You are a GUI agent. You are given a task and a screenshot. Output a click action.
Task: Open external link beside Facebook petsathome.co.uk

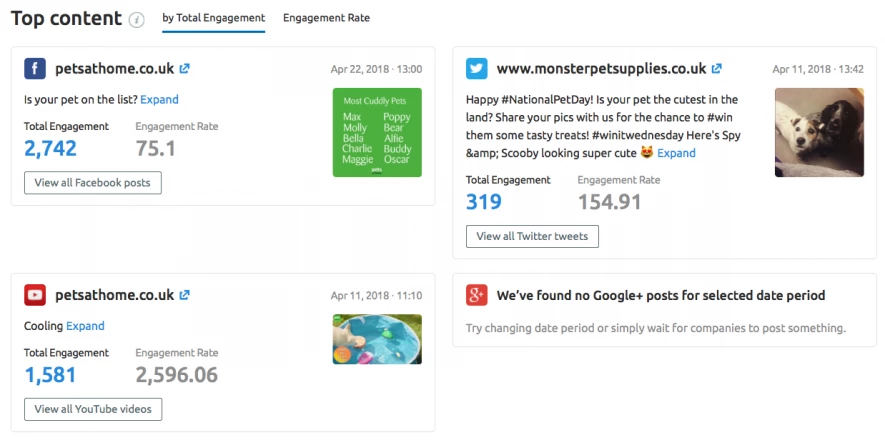click(x=185, y=69)
